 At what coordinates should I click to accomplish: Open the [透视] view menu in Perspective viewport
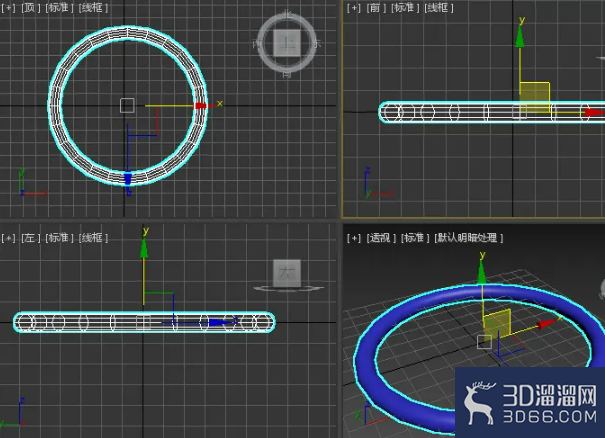(380, 238)
